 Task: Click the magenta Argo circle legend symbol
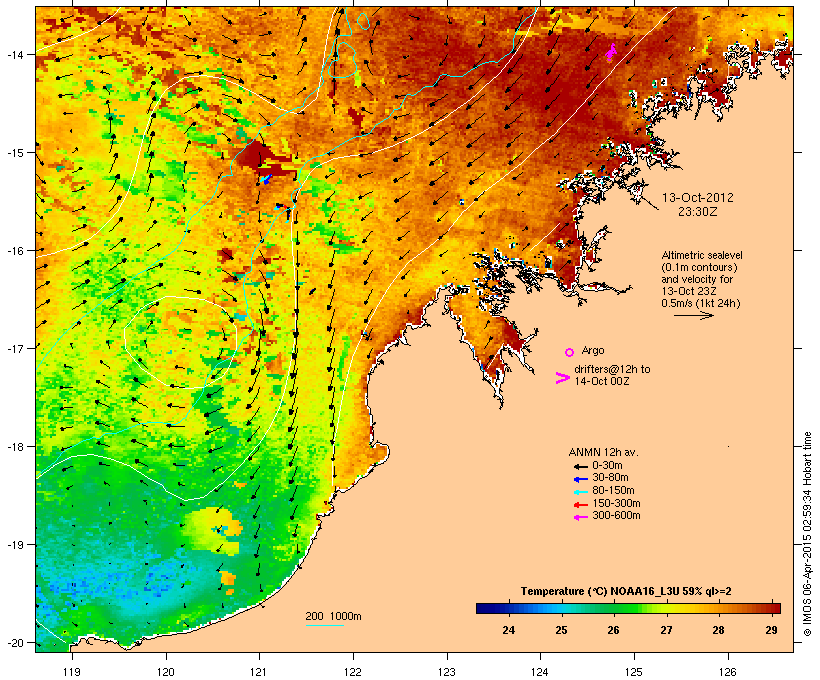pos(570,352)
